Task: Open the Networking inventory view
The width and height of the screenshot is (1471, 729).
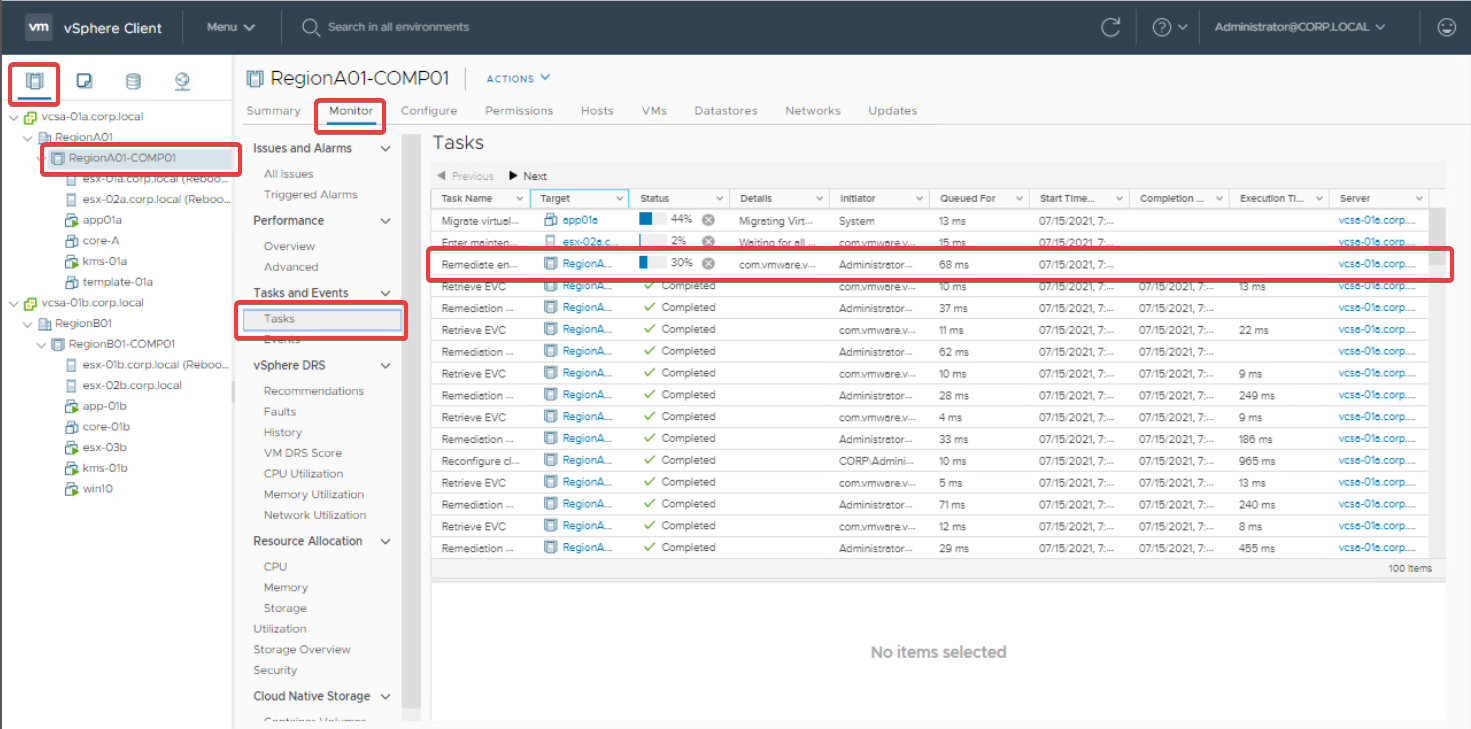Action: click(x=182, y=82)
